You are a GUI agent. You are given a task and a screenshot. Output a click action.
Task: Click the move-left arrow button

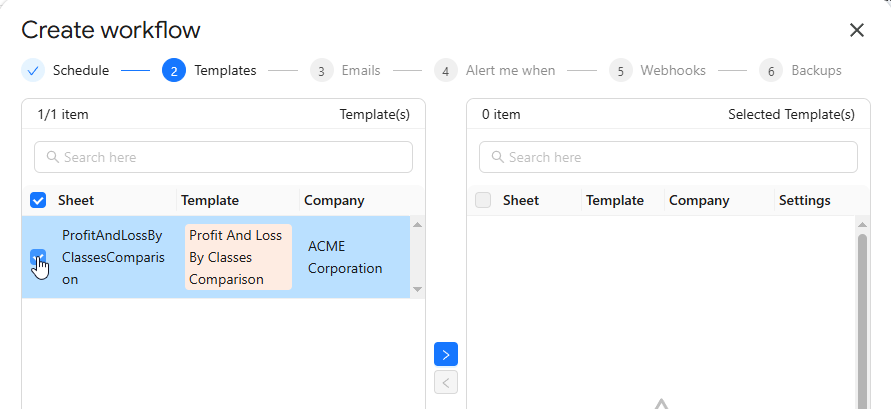click(446, 382)
